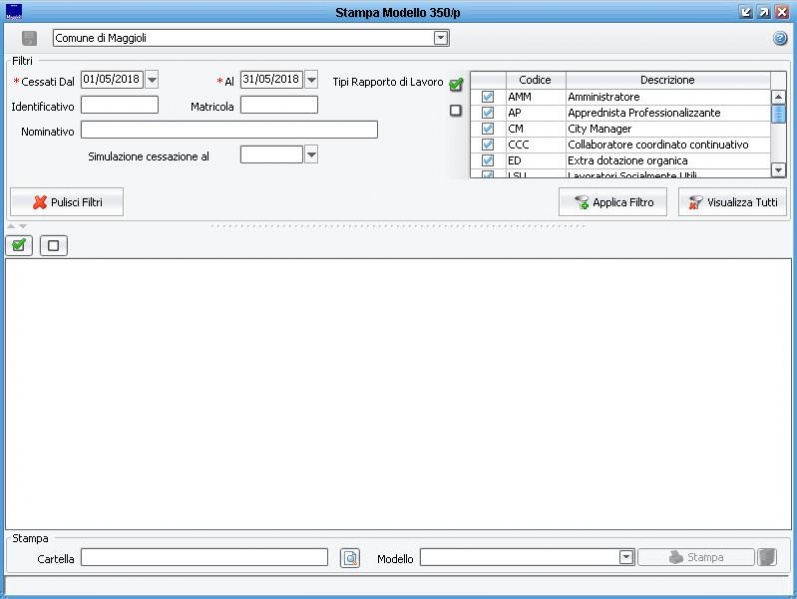
Task: Click the Maggioli application logo icon
Action: tap(13, 12)
